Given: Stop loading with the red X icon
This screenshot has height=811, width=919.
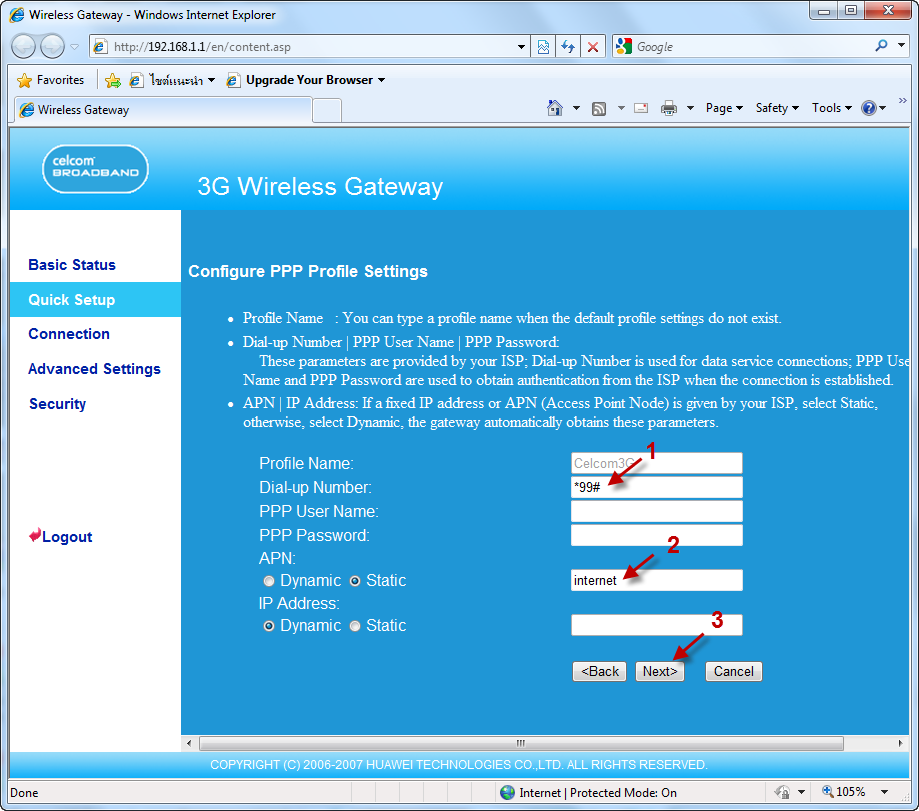Looking at the screenshot, I should [593, 47].
